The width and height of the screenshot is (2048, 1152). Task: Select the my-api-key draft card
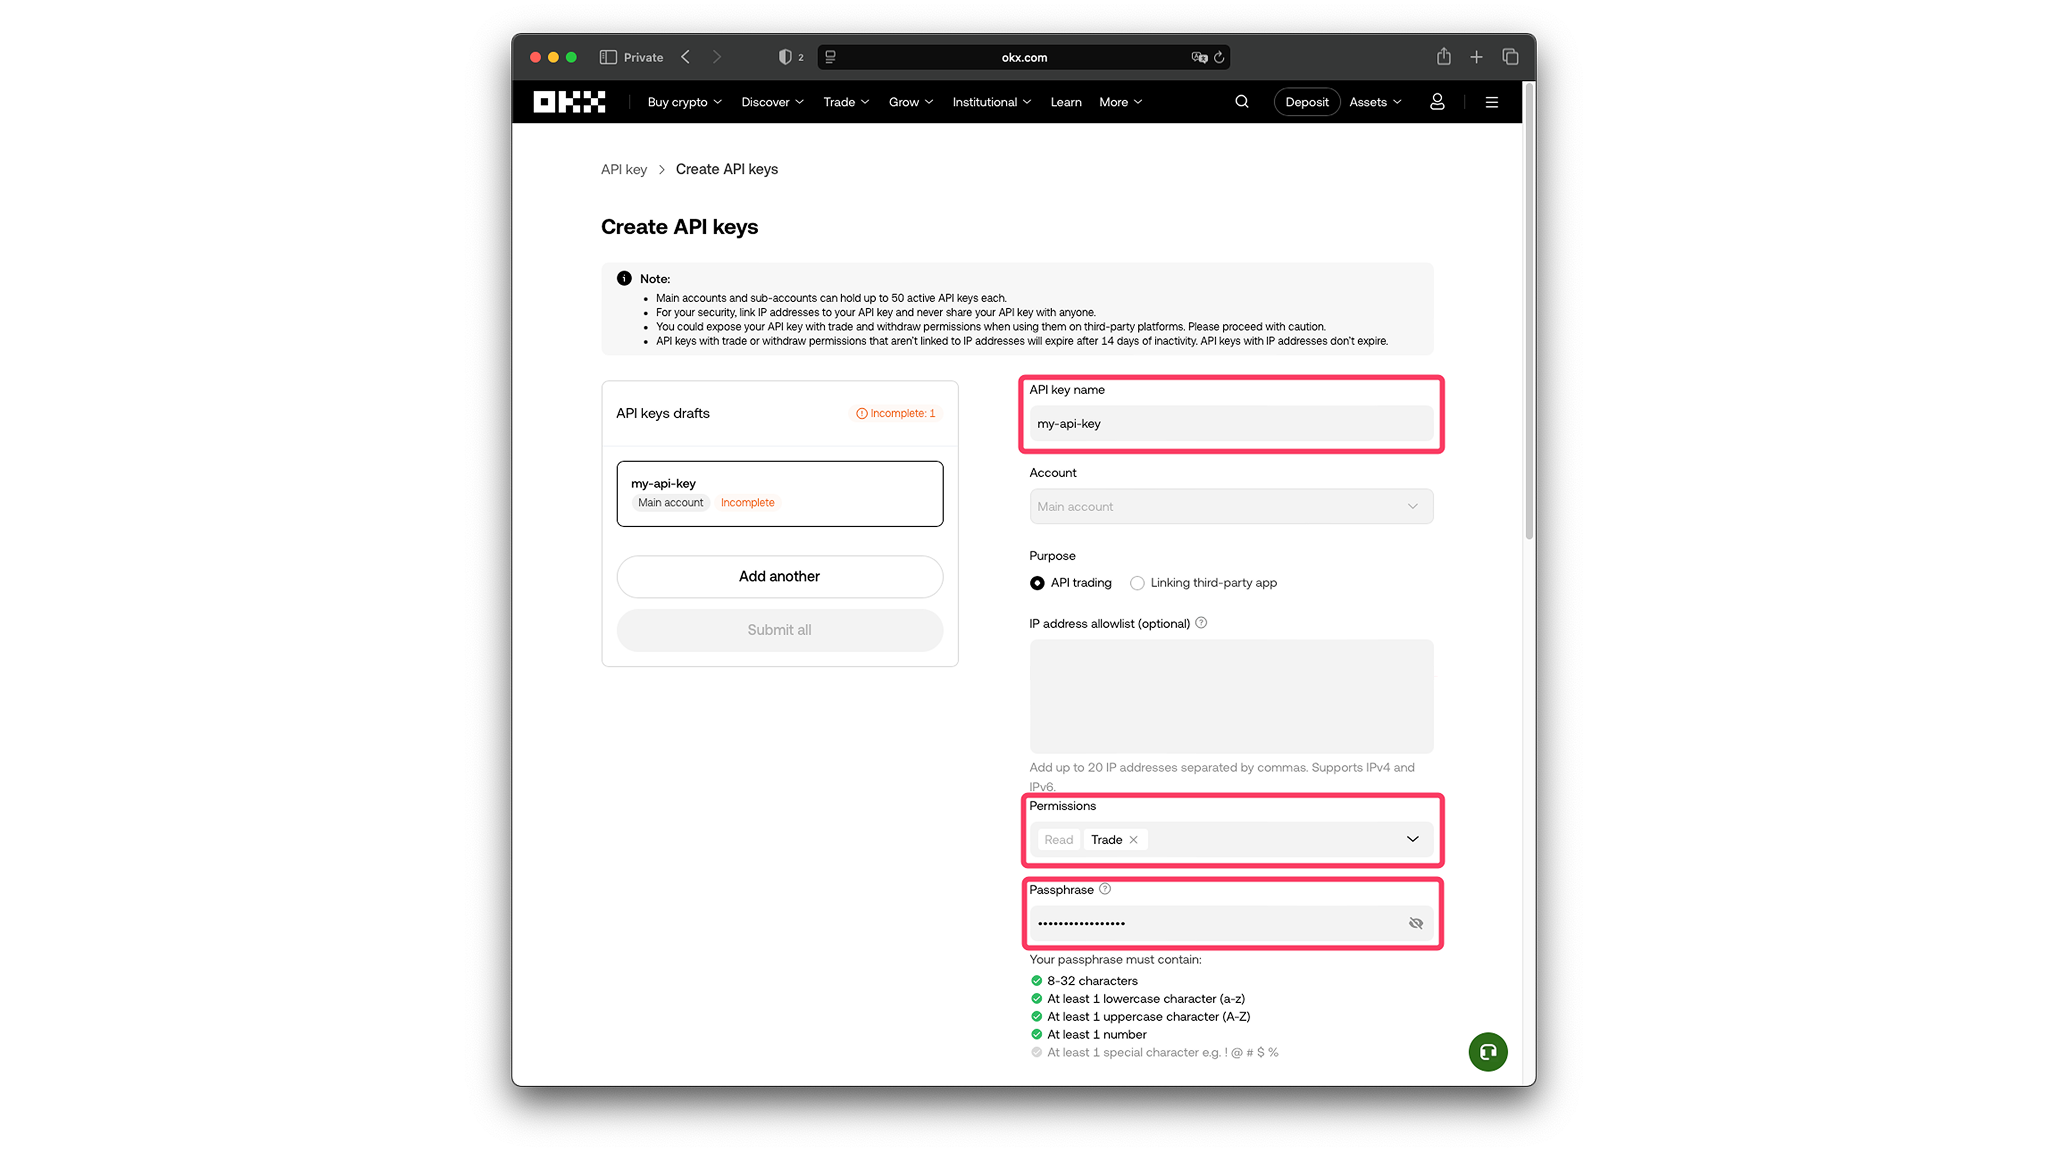point(779,494)
